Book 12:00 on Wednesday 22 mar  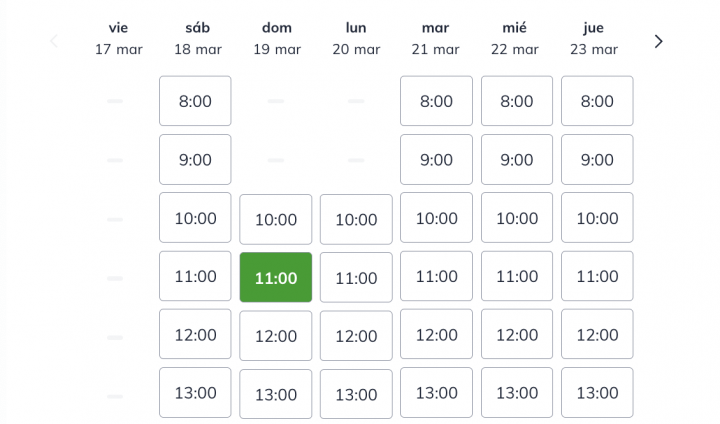(x=517, y=334)
